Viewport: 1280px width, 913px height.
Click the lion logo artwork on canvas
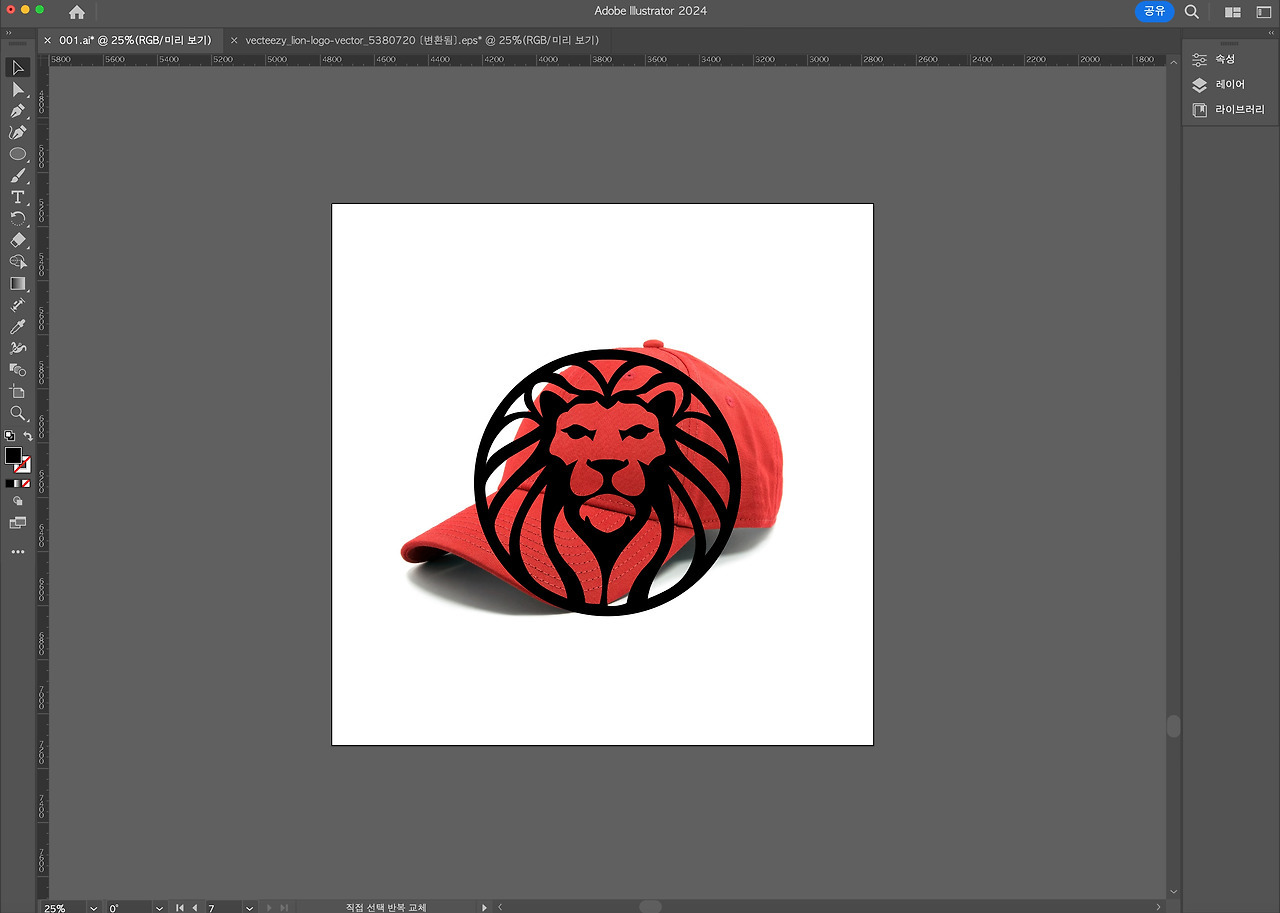pyautogui.click(x=607, y=483)
